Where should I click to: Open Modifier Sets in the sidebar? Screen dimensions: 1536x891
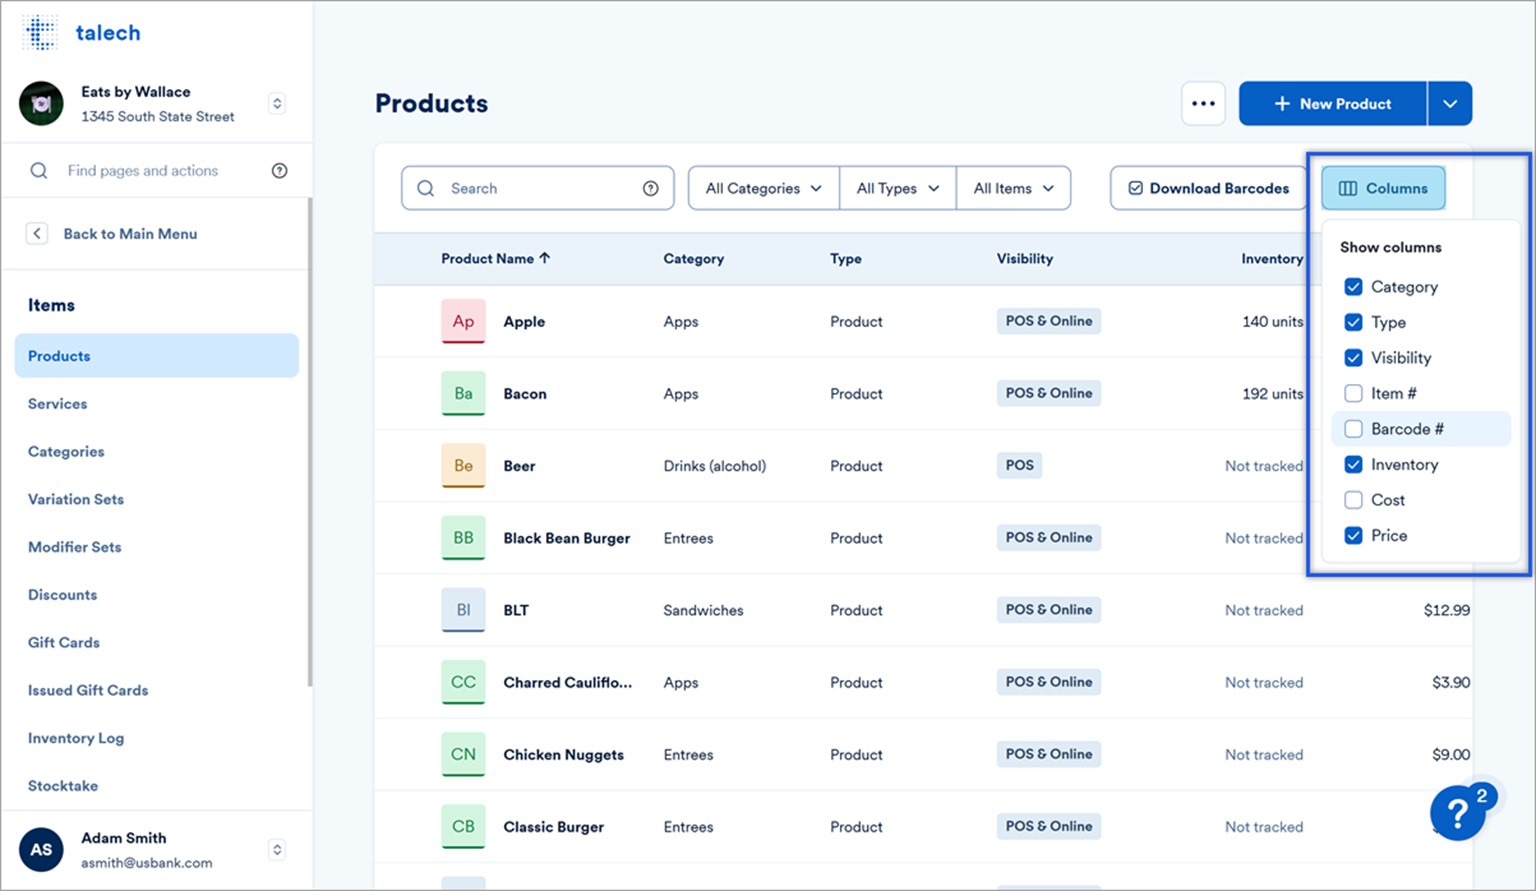point(75,547)
